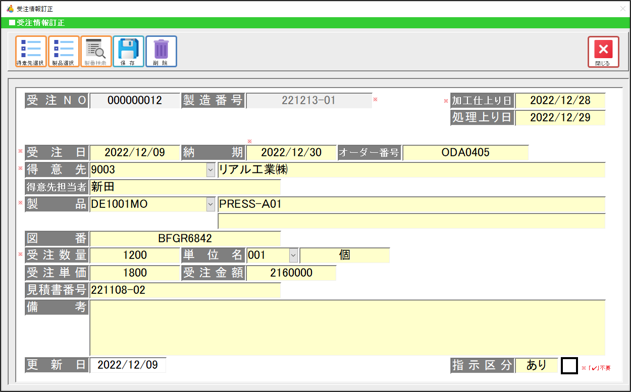
Task: Click the 受注日 field showing 2022/12/09
Action: tap(135, 153)
